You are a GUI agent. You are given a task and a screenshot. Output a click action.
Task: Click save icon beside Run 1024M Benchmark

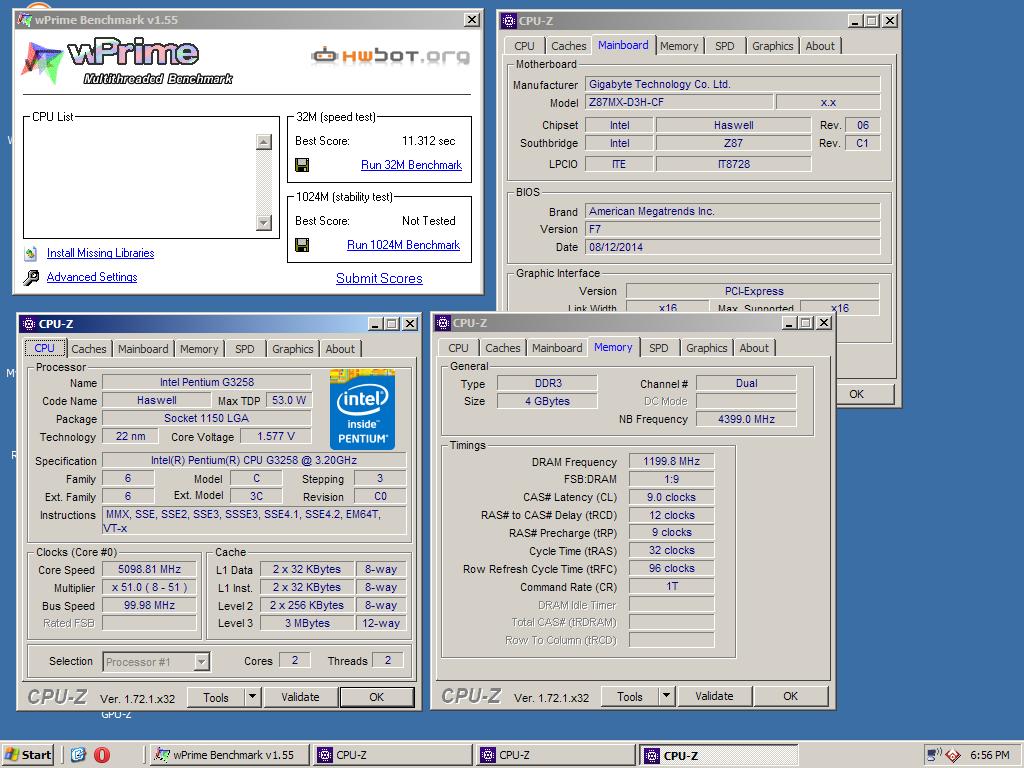(302, 245)
